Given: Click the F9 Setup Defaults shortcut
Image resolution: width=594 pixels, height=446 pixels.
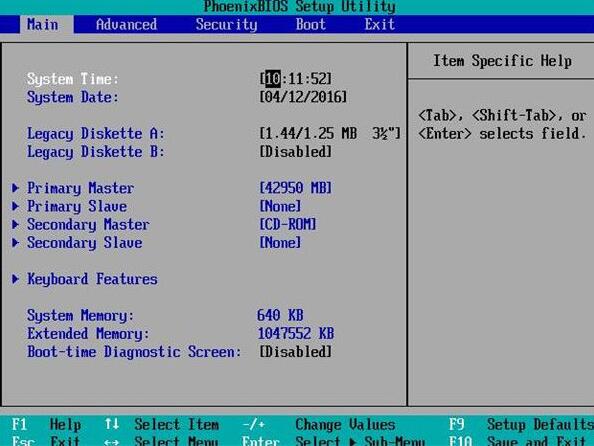Looking at the screenshot, I should tap(521, 424).
